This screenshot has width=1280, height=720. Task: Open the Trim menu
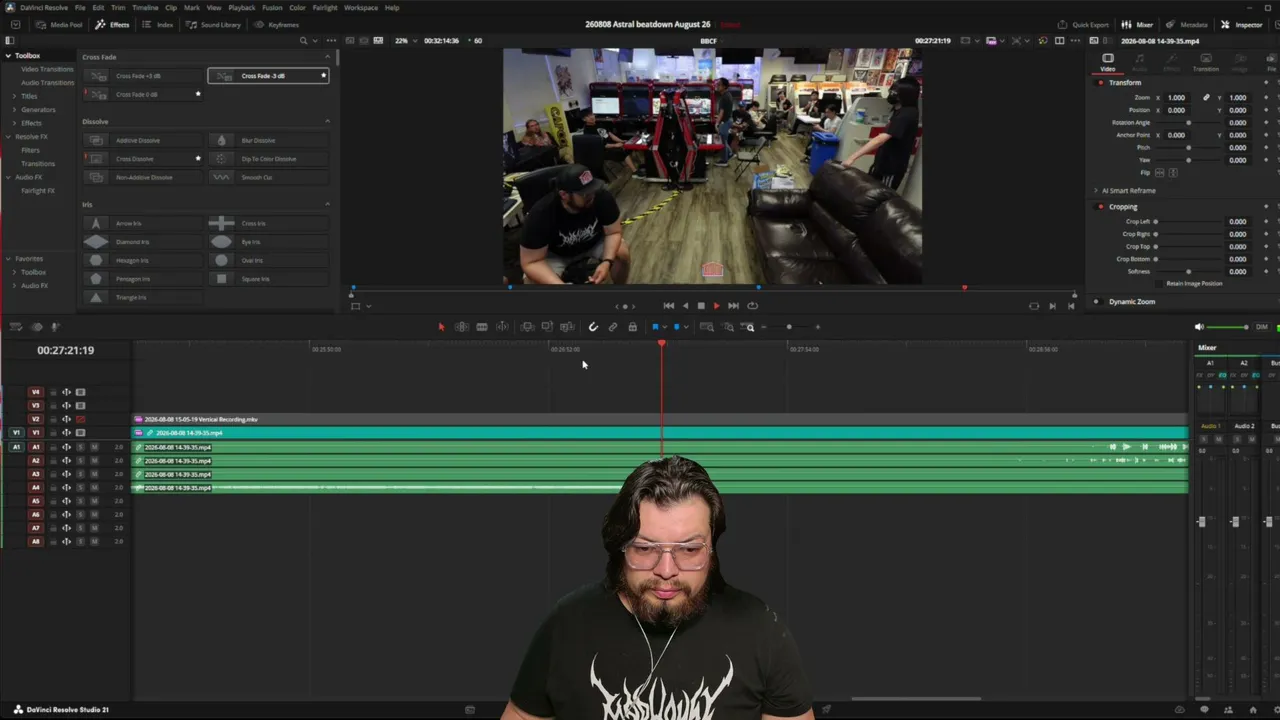pyautogui.click(x=118, y=7)
